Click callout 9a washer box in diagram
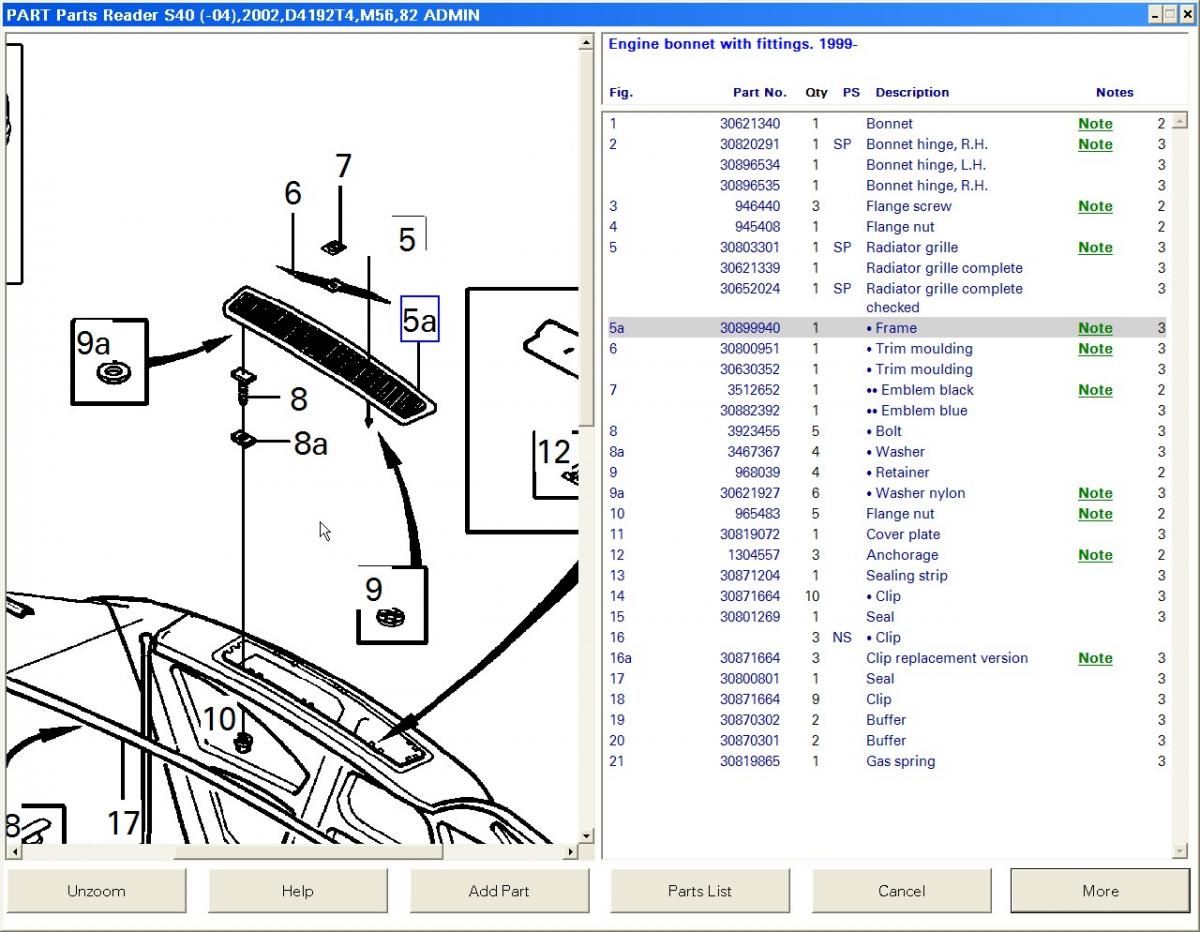The image size is (1200, 932). coord(109,361)
